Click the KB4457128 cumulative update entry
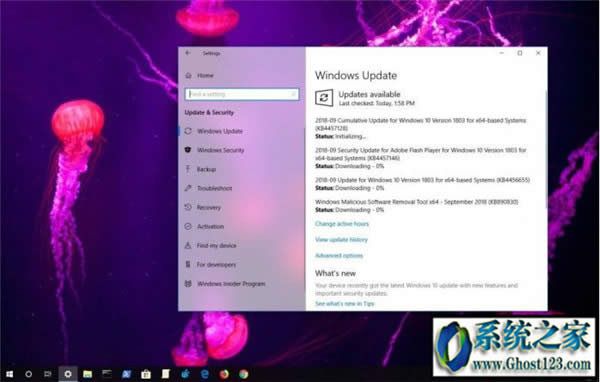 click(421, 128)
